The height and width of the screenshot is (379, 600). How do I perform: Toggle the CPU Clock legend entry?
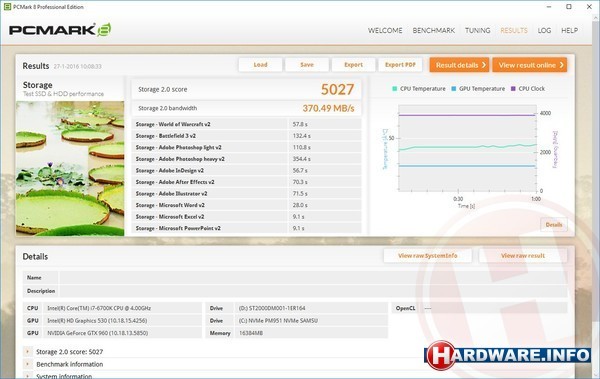pyautogui.click(x=528, y=88)
